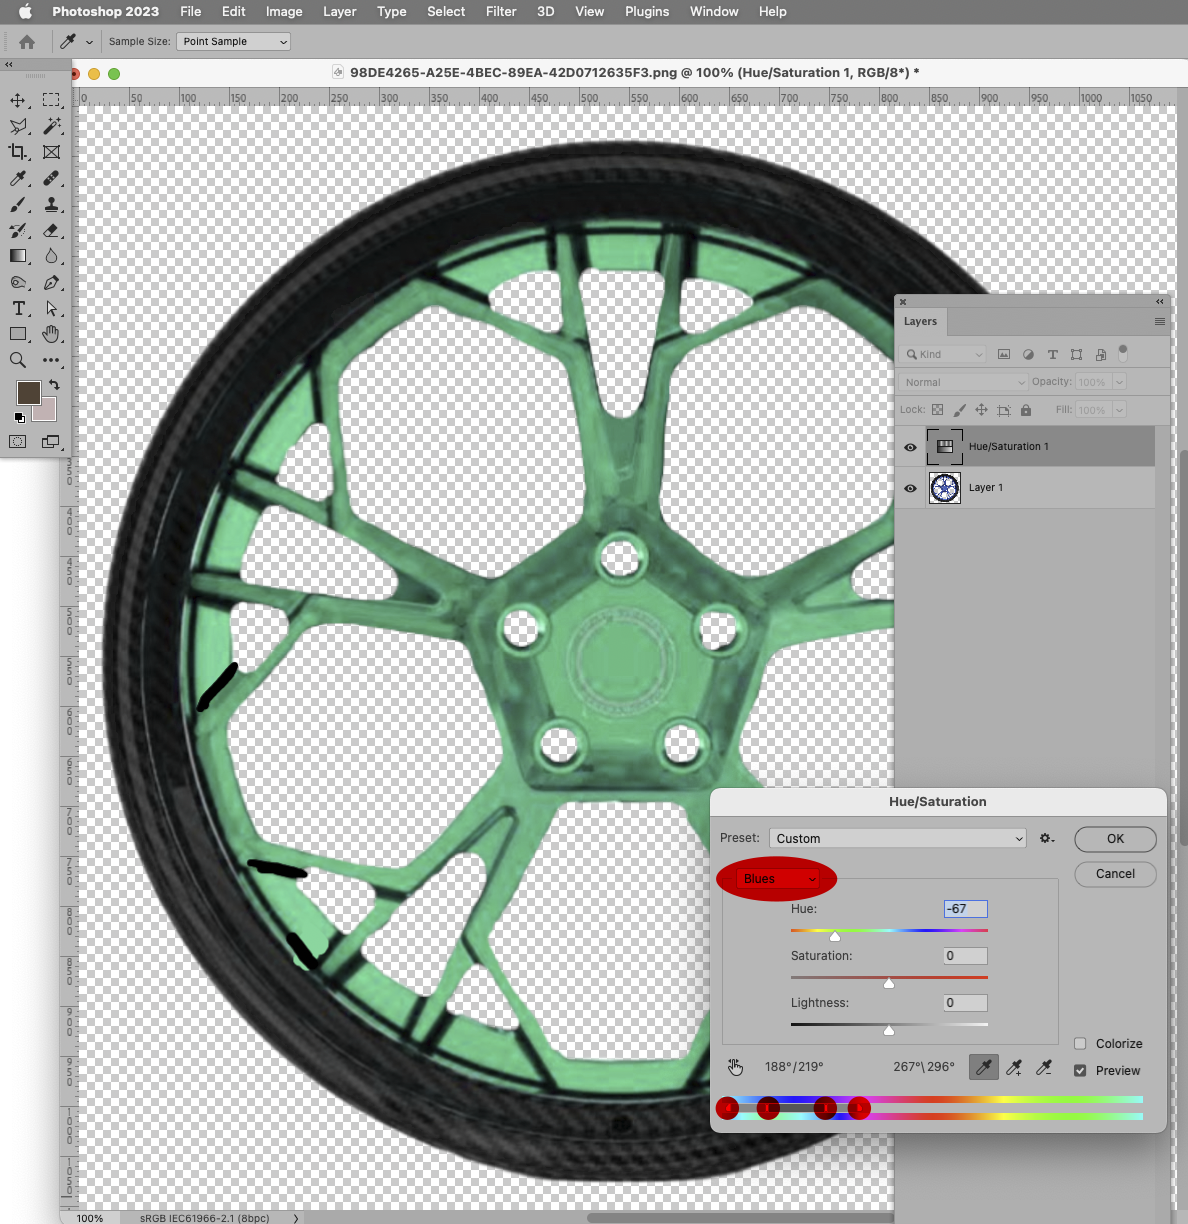Select the Move tool
The image size is (1188, 1224).
(17, 100)
